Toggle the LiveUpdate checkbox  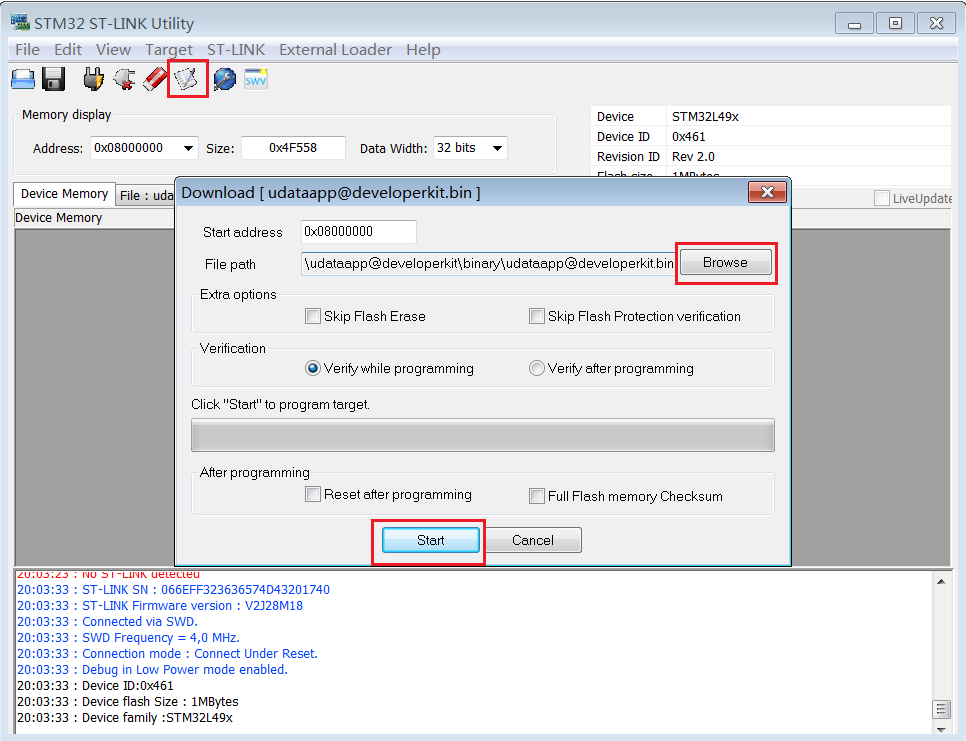[x=882, y=198]
